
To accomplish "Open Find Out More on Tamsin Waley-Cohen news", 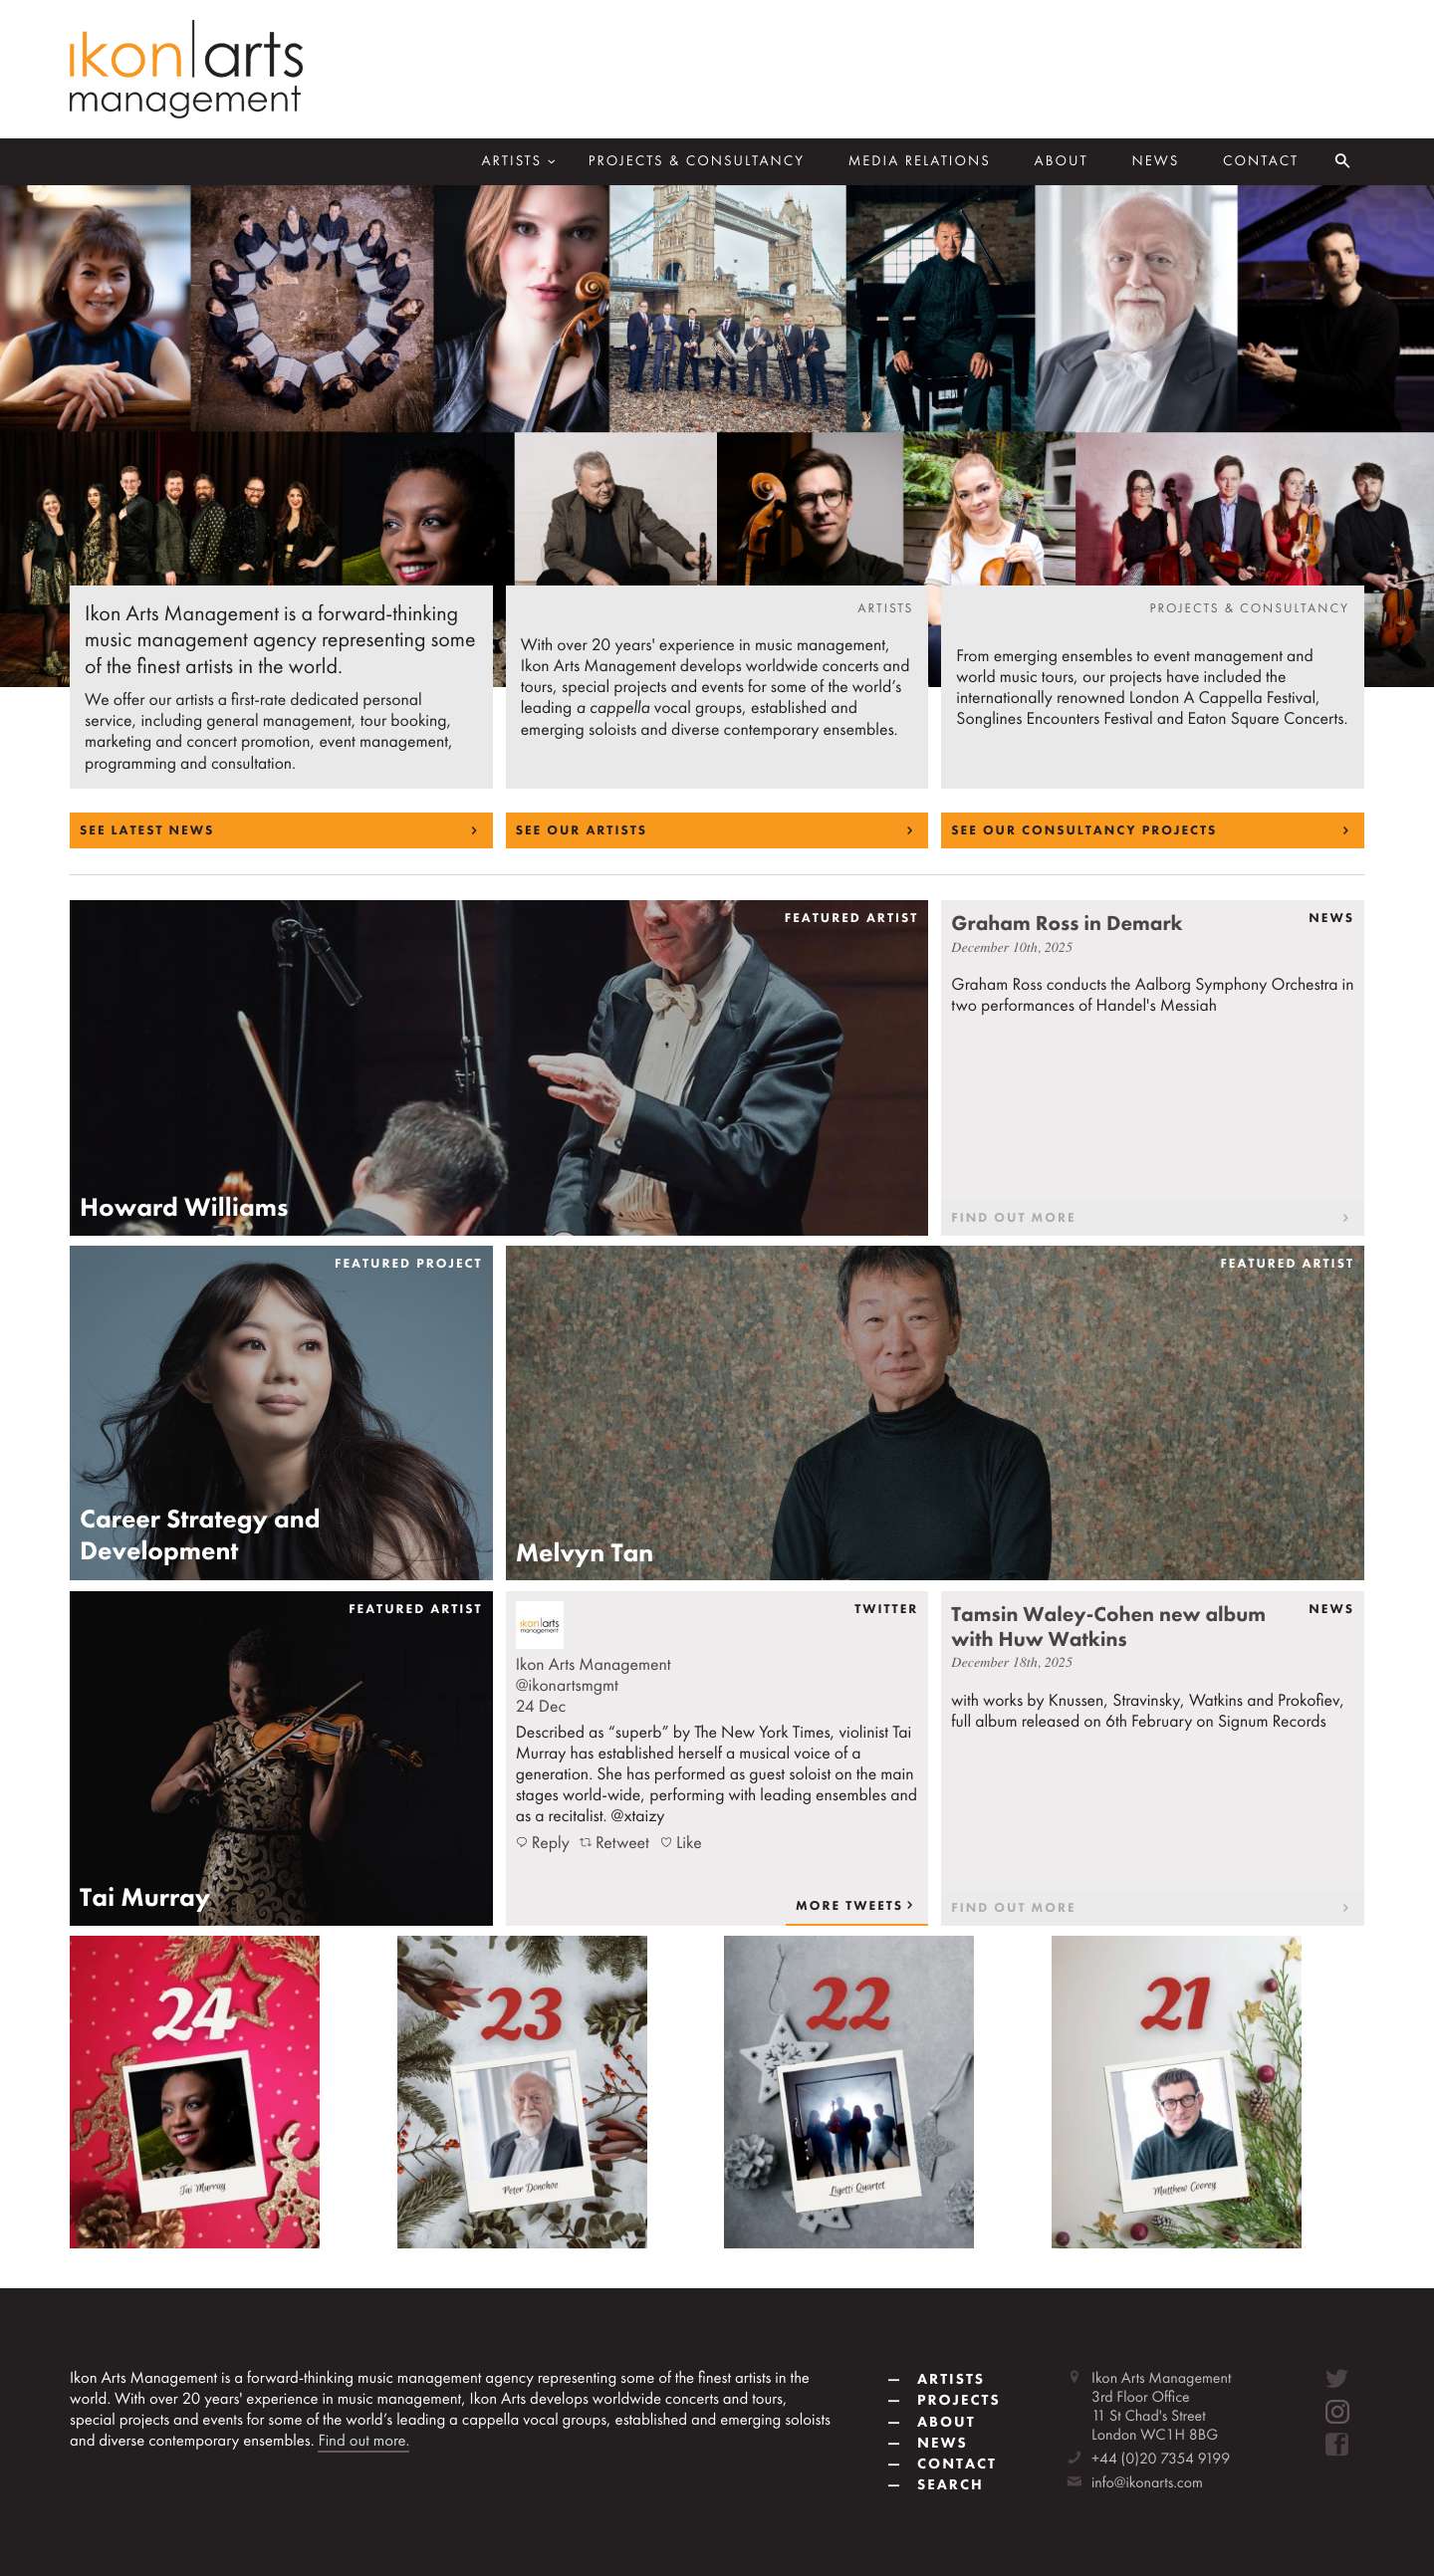I will pos(1152,1907).
